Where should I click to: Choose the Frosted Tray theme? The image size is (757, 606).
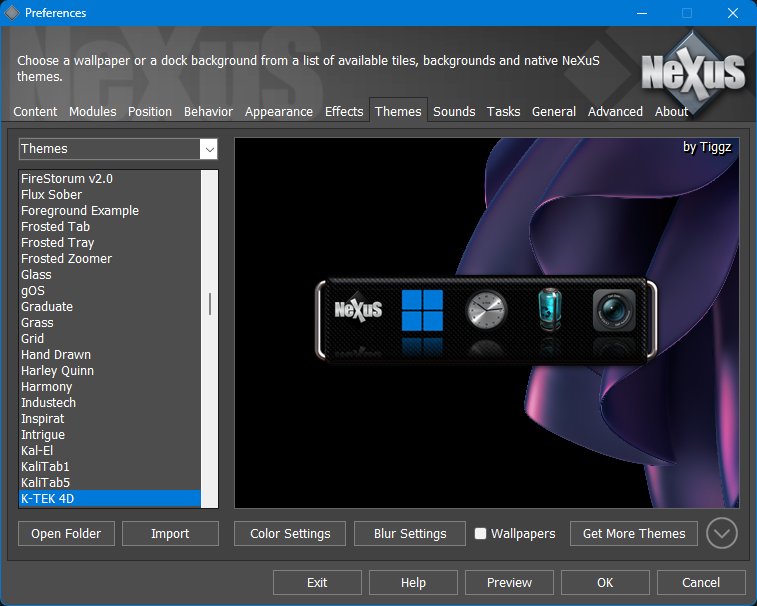click(x=110, y=242)
